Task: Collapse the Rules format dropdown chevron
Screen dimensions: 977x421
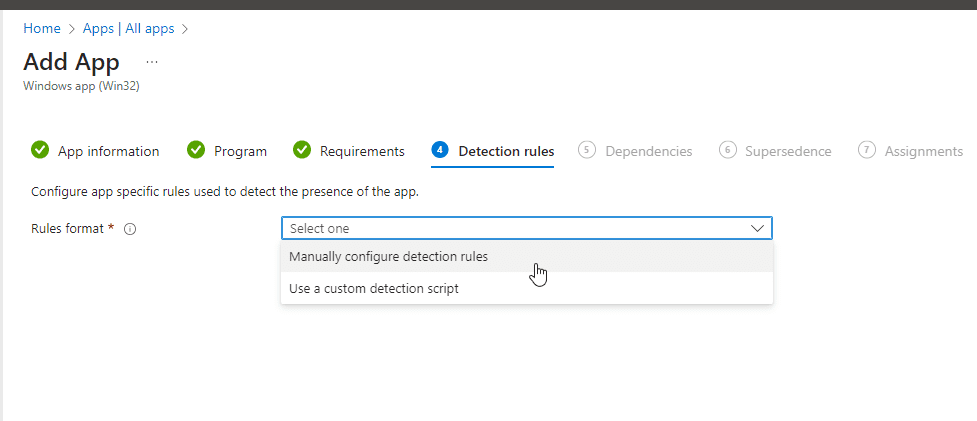Action: 757,228
